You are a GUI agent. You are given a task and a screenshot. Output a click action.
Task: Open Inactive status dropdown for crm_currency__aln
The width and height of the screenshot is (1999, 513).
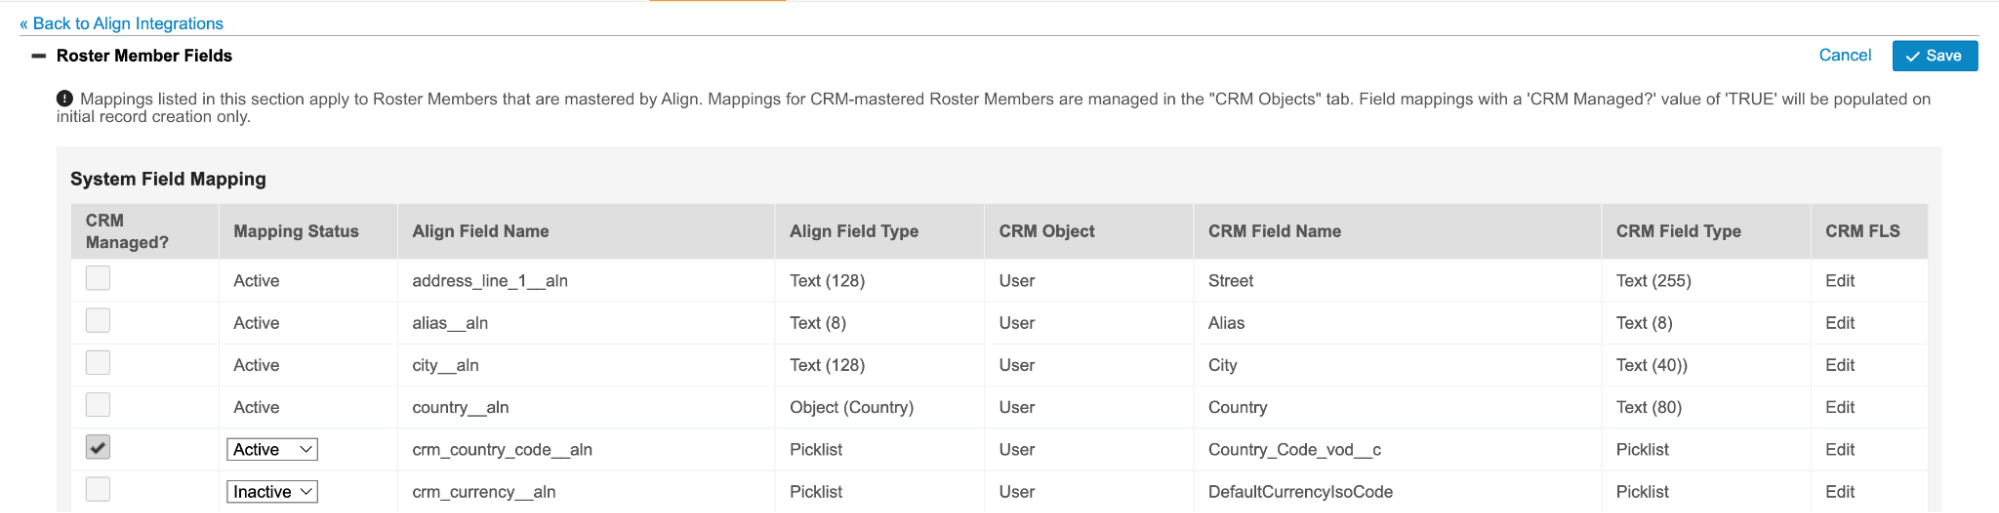[272, 492]
